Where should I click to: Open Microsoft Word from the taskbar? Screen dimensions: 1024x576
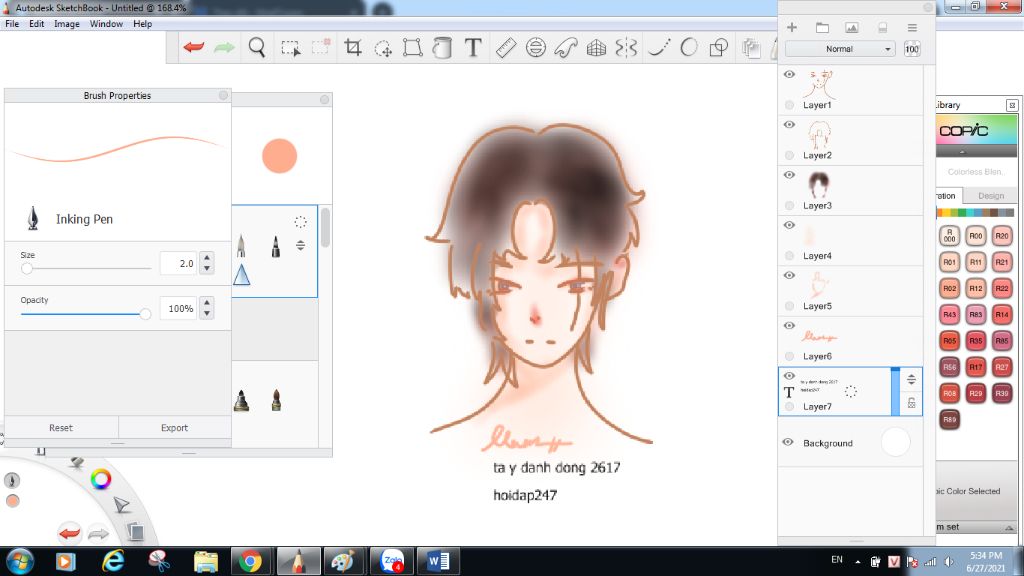438,561
